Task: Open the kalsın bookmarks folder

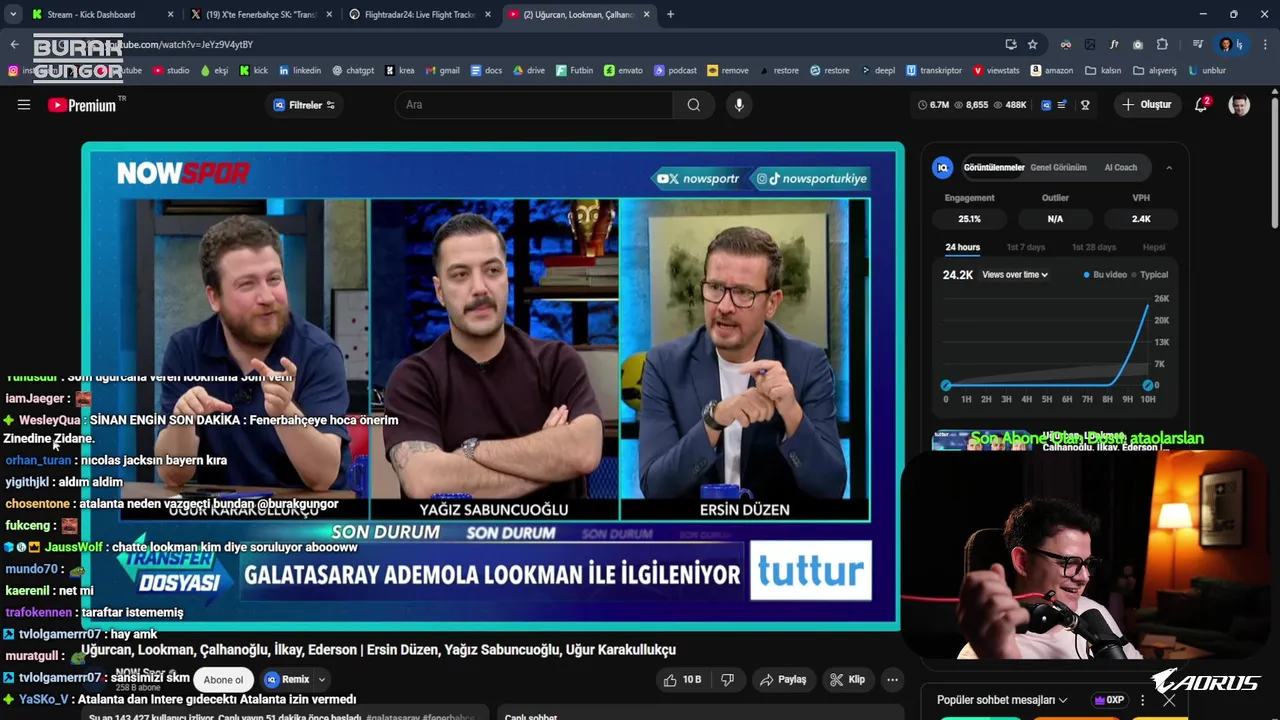Action: click(1103, 70)
